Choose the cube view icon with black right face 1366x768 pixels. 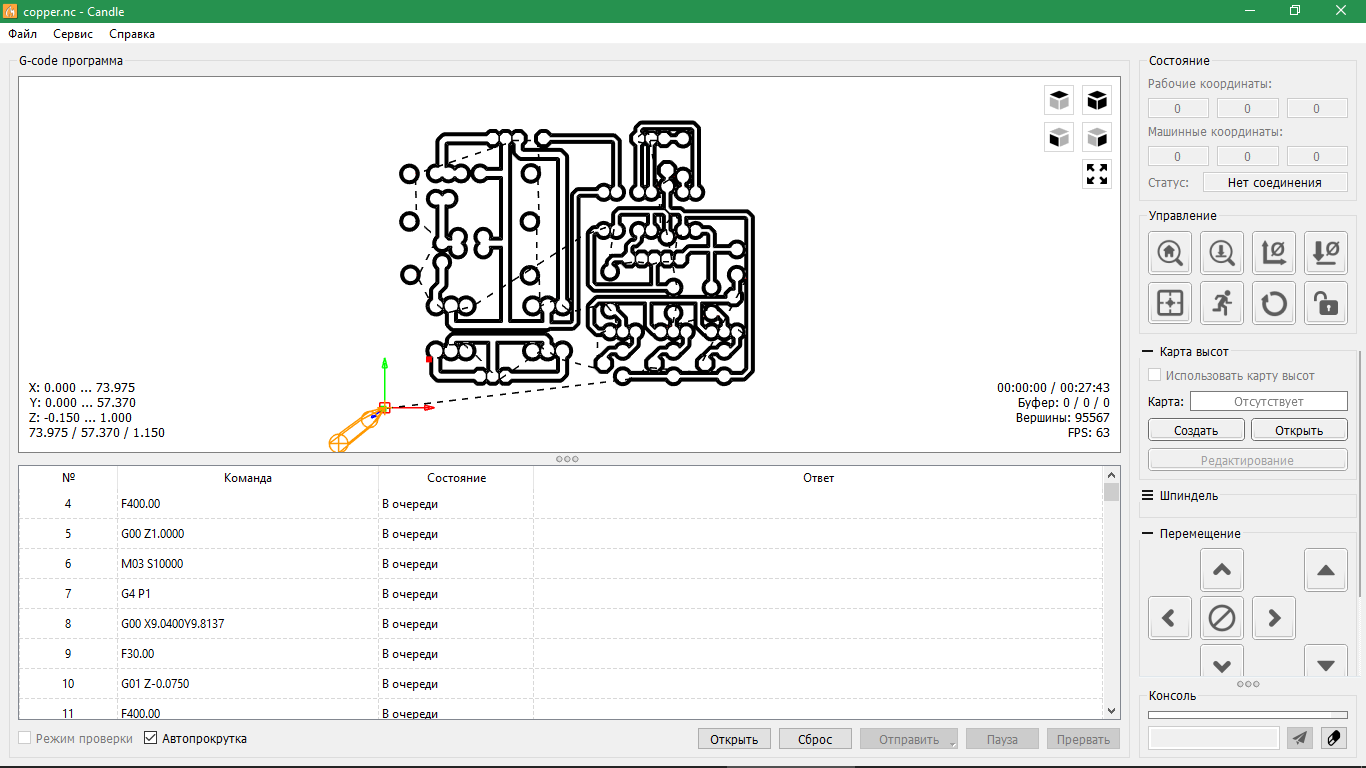pos(1097,137)
